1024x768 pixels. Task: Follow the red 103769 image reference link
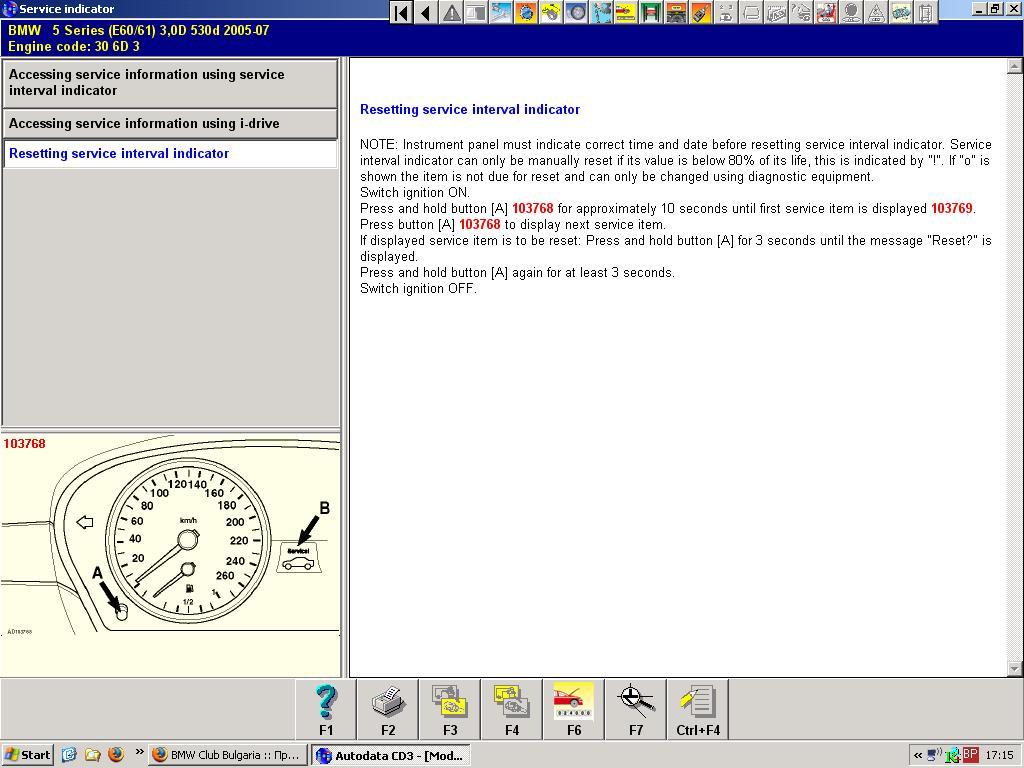[952, 208]
